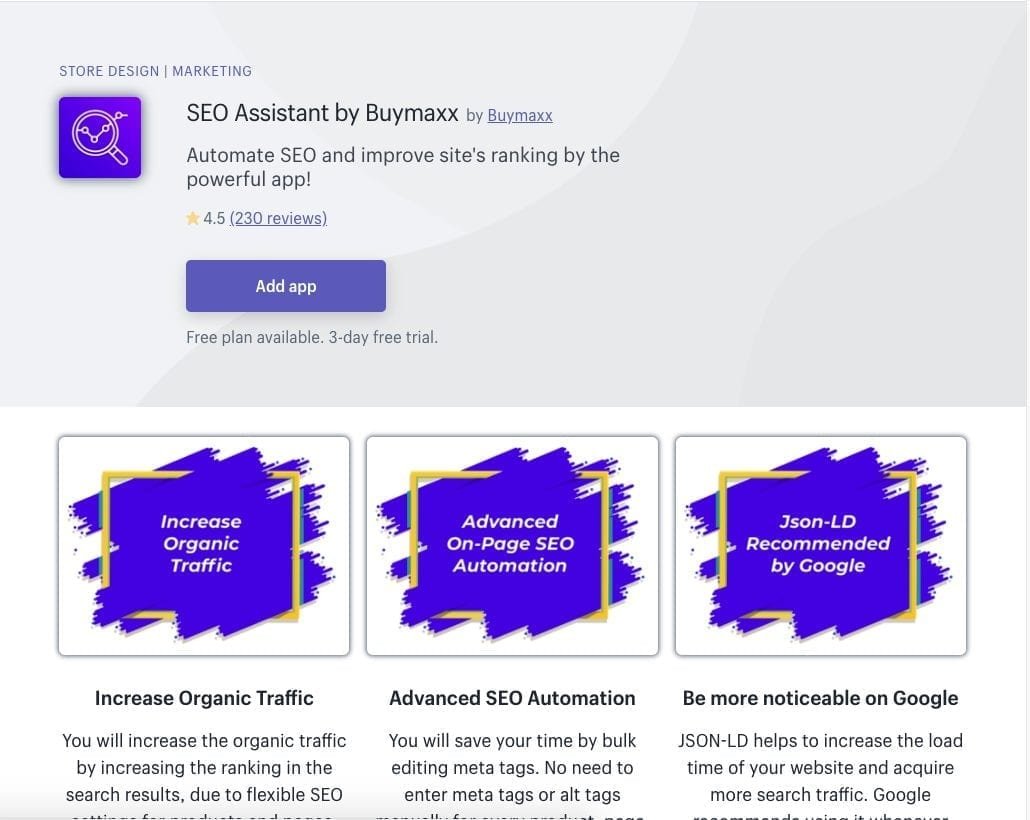Open the Json-LD Recommended by Google thumbnail
The width and height of the screenshot is (1030, 820).
(820, 545)
